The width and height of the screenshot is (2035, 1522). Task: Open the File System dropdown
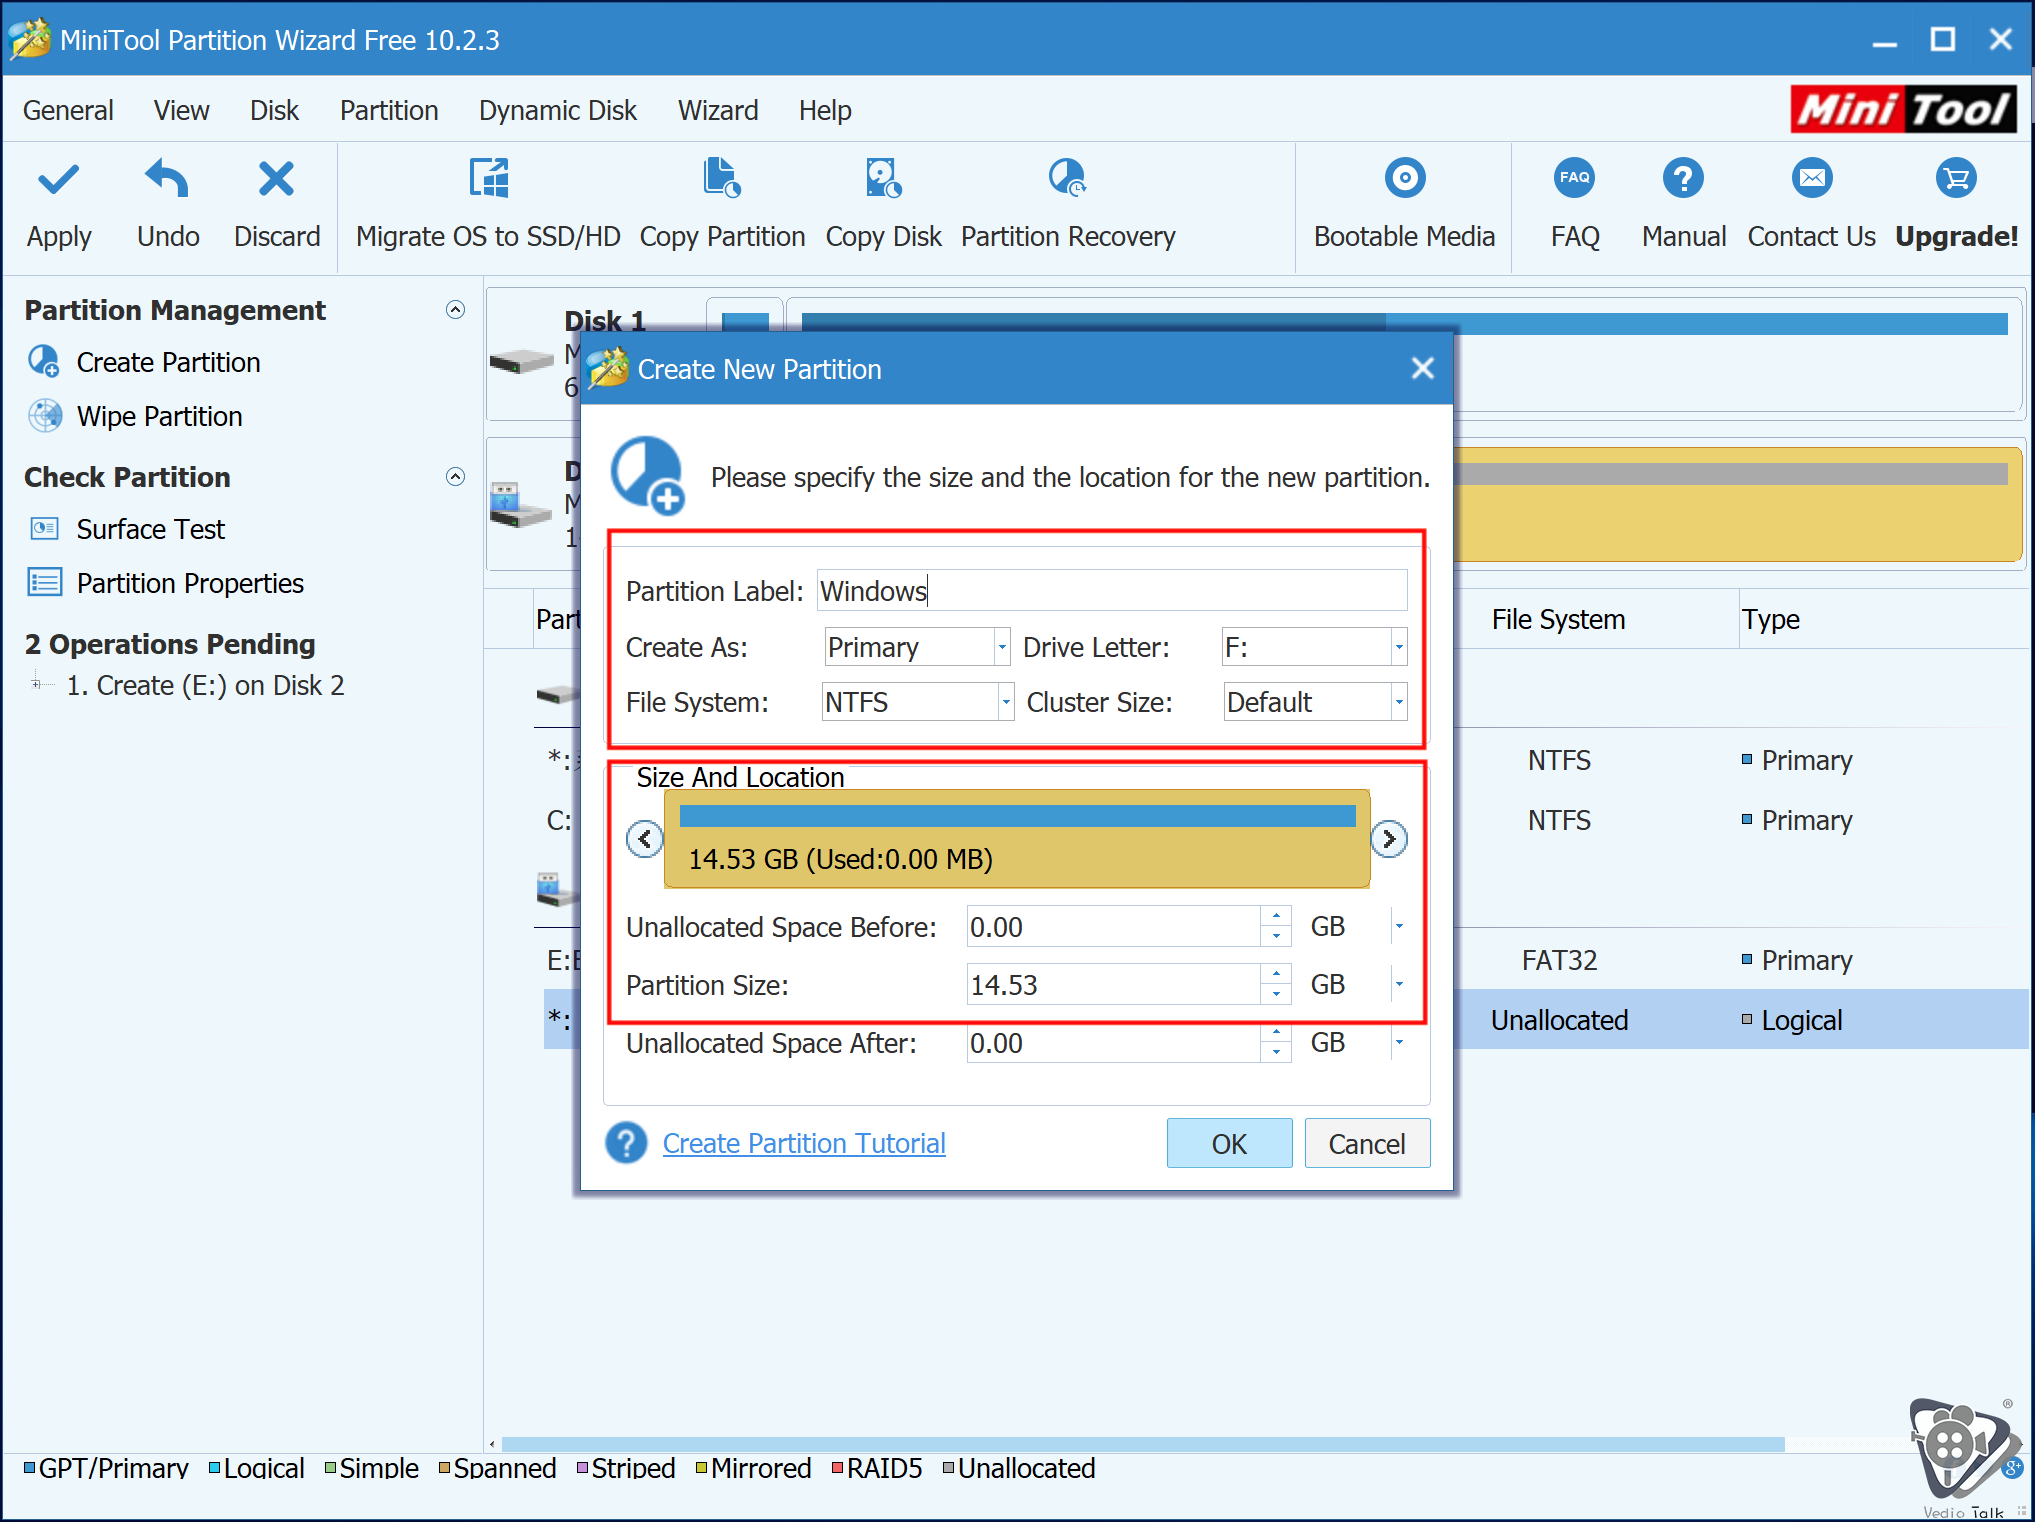pos(1006,702)
